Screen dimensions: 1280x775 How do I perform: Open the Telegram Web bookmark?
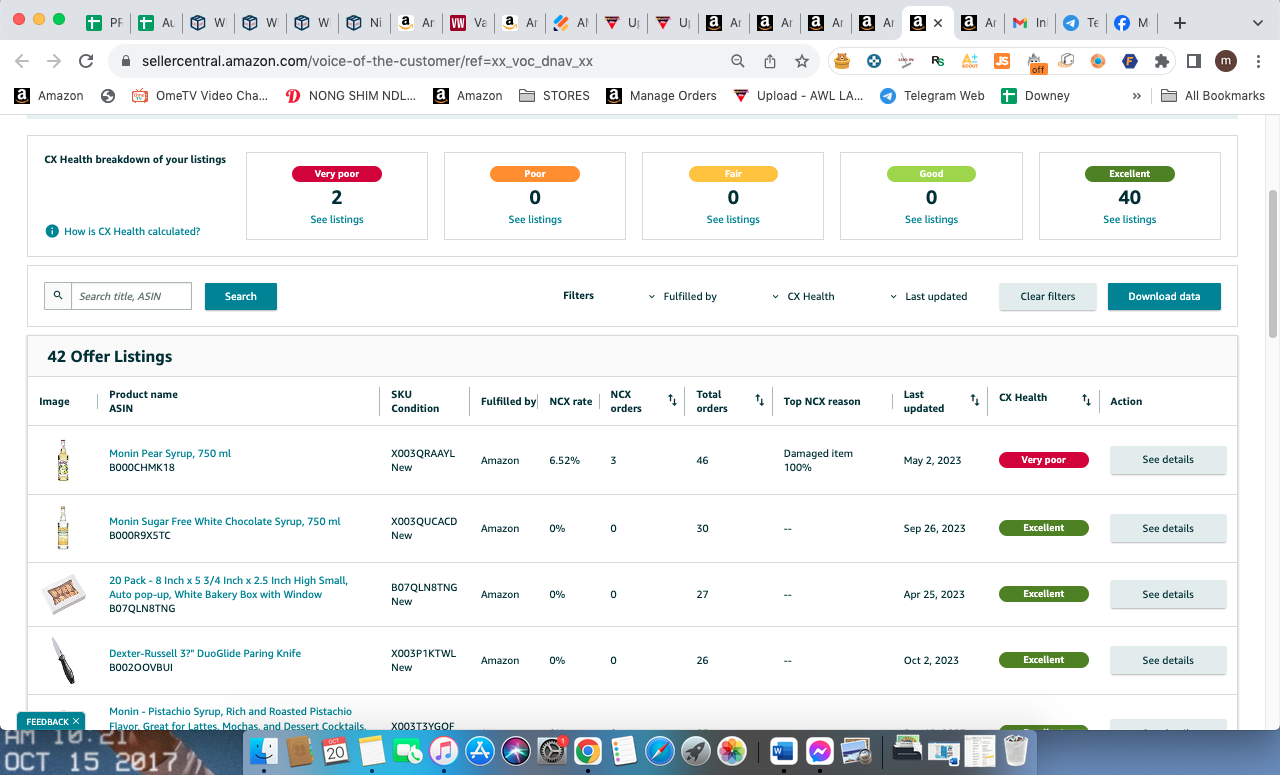click(x=932, y=96)
